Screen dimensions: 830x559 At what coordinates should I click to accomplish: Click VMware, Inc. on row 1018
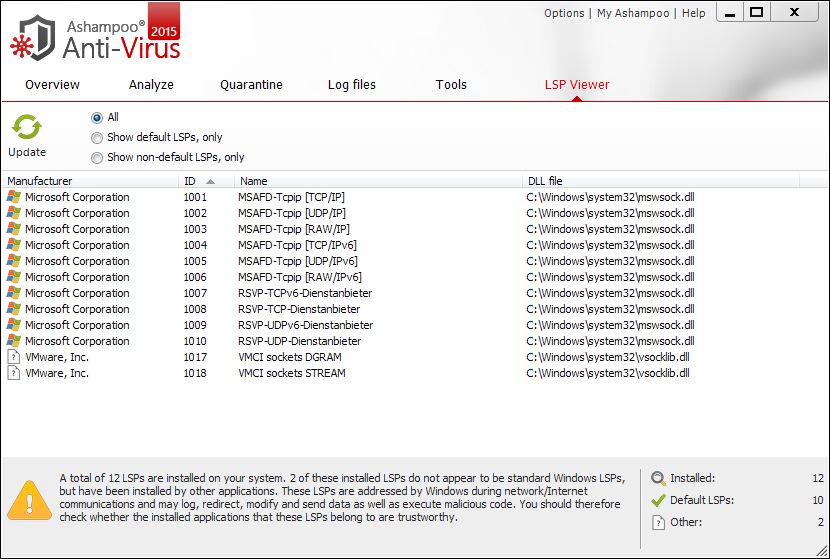pyautogui.click(x=57, y=373)
